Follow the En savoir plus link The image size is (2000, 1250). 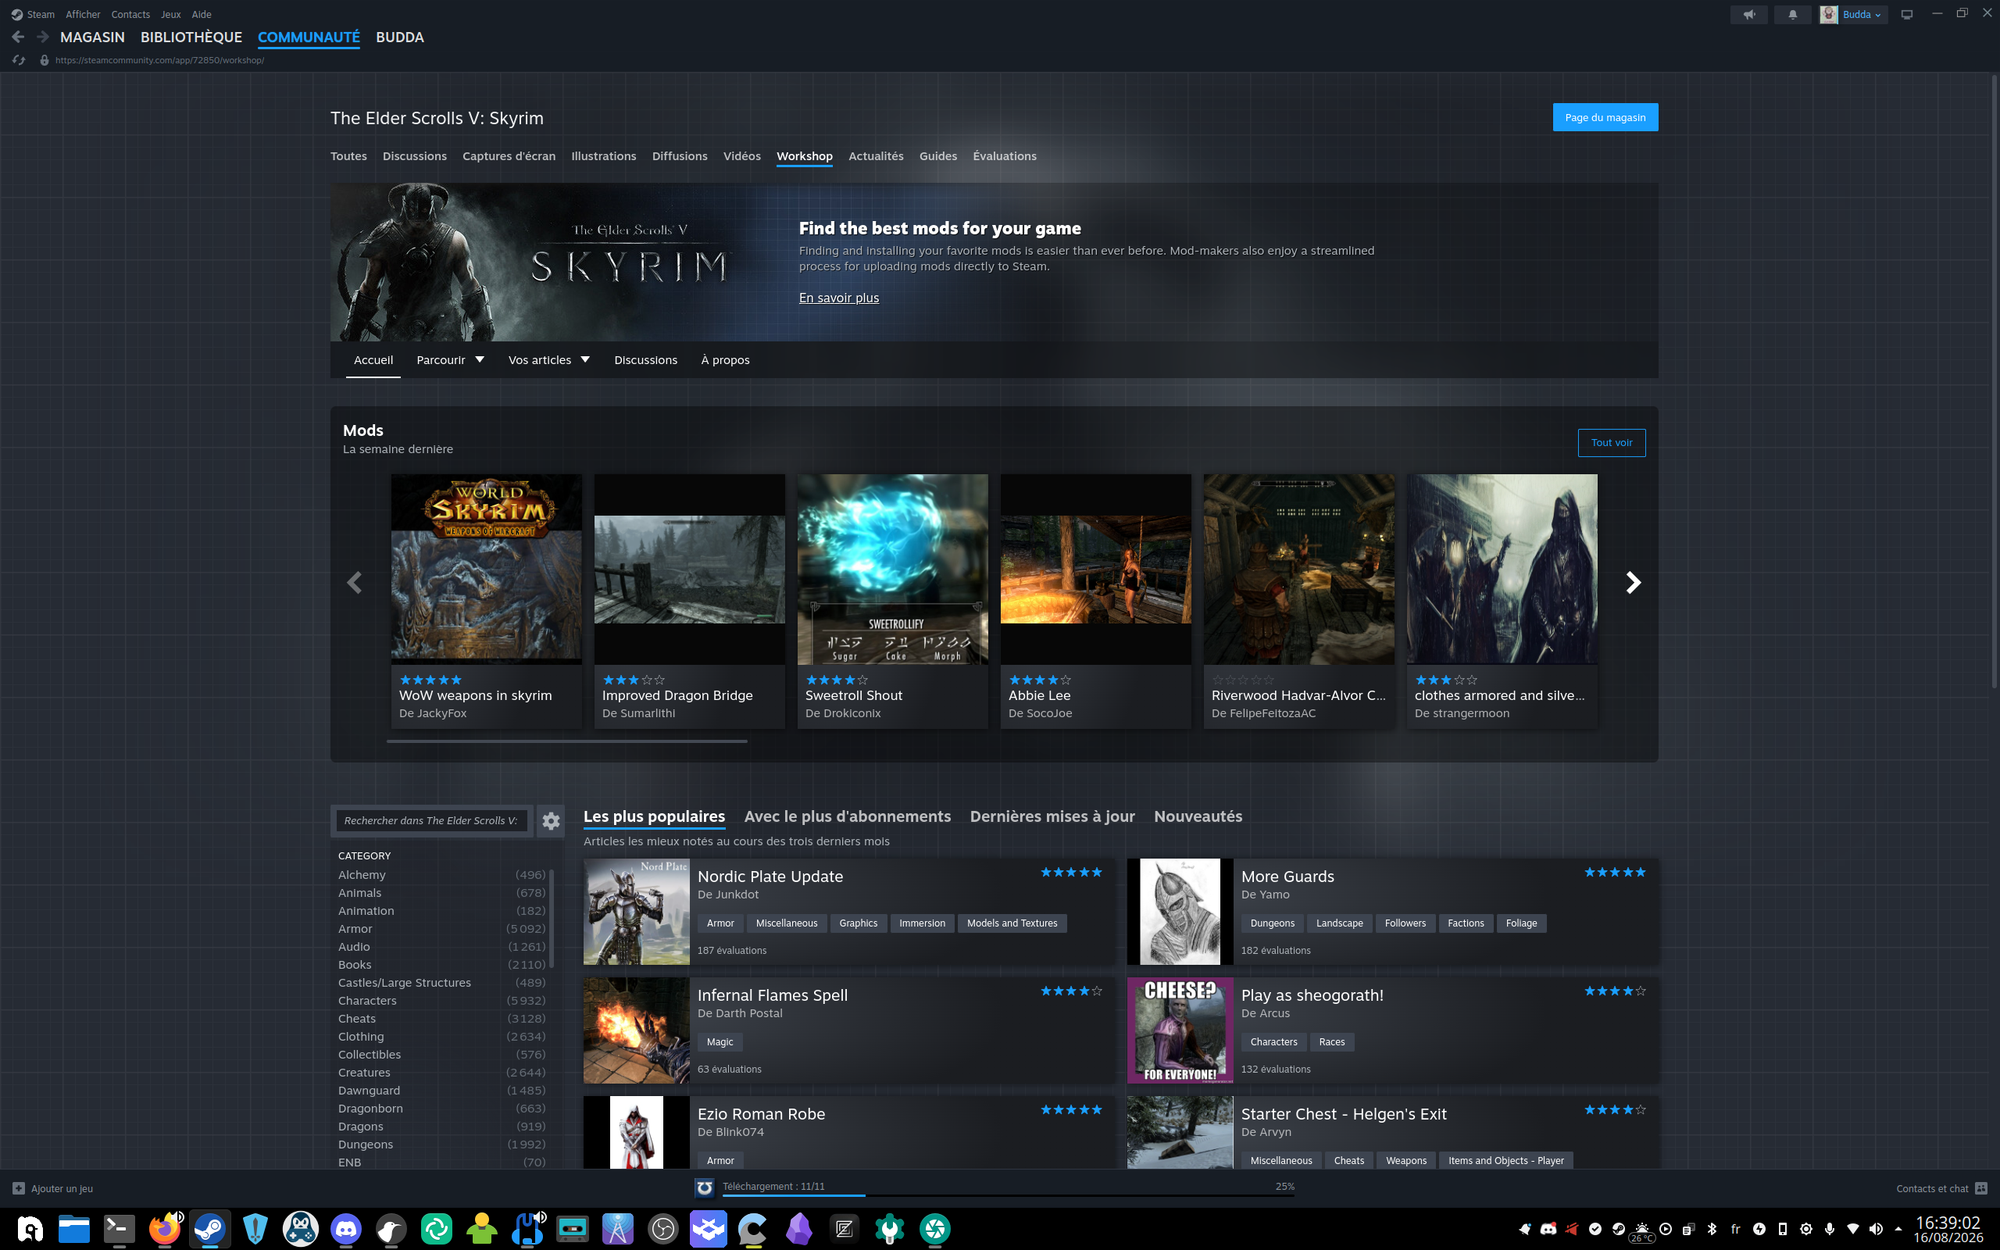click(x=839, y=298)
